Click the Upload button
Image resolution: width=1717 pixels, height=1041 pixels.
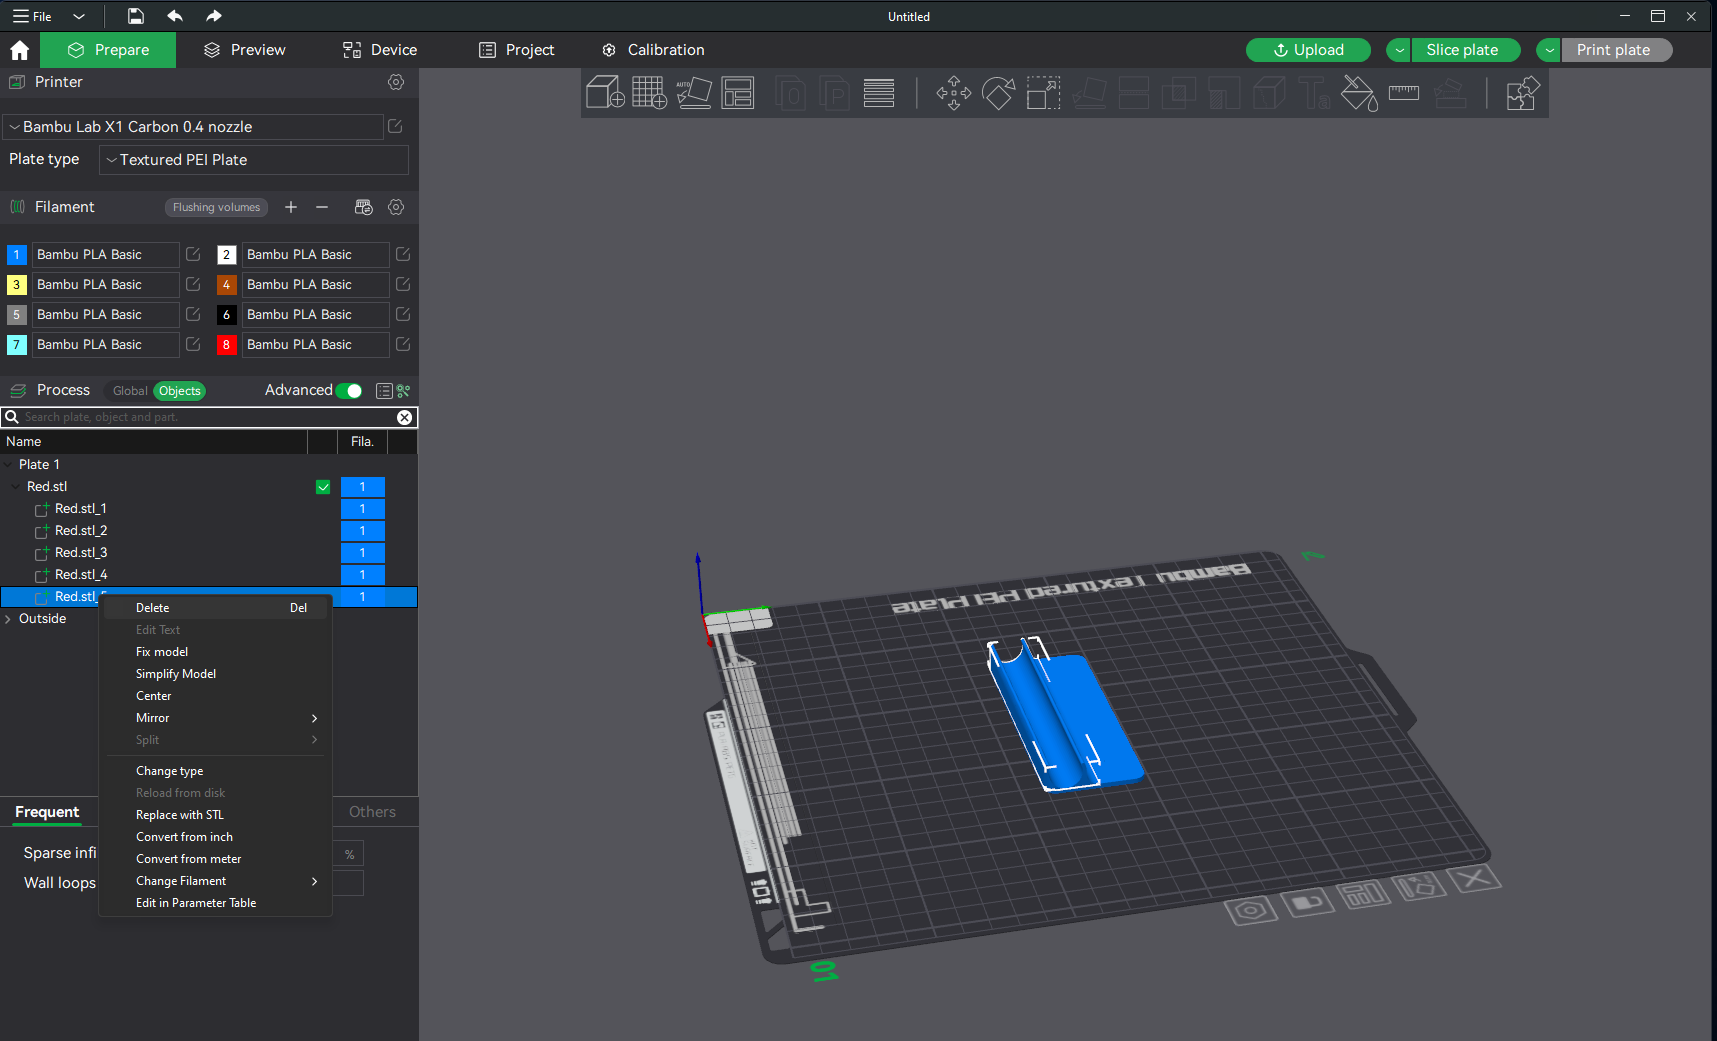[1308, 50]
